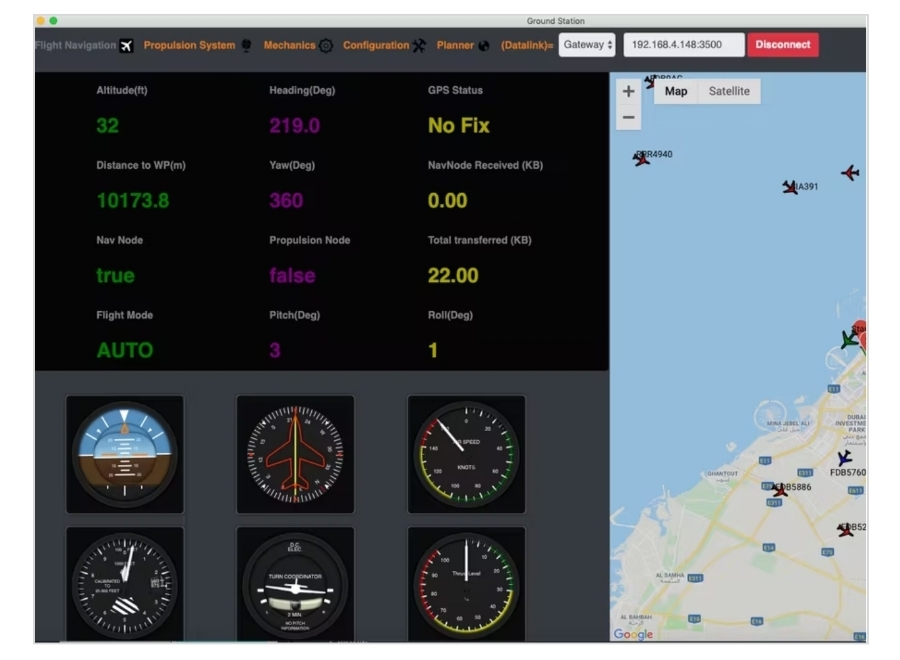Viewport: 900px width, 660px height.
Task: Click the artificial horizon attitude indicator
Action: point(125,454)
